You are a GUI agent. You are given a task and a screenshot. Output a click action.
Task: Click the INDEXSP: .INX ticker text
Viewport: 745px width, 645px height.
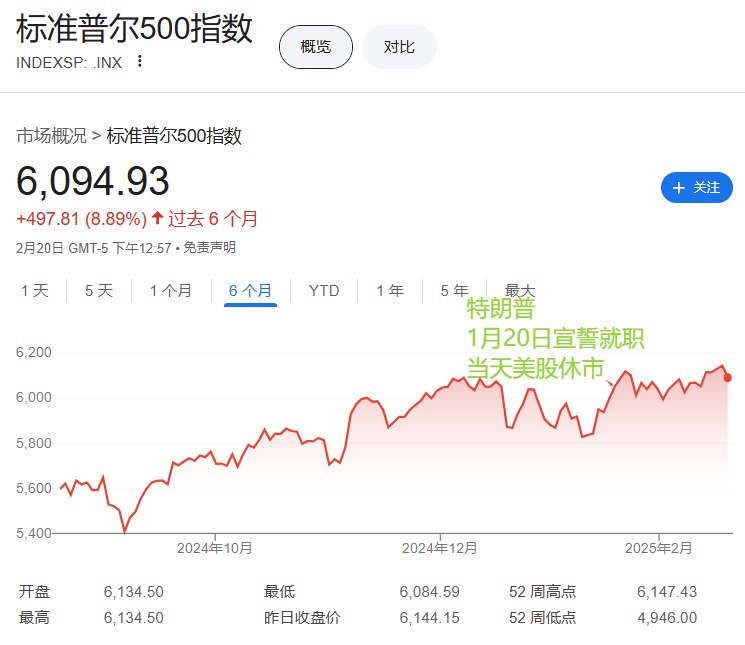(x=69, y=63)
